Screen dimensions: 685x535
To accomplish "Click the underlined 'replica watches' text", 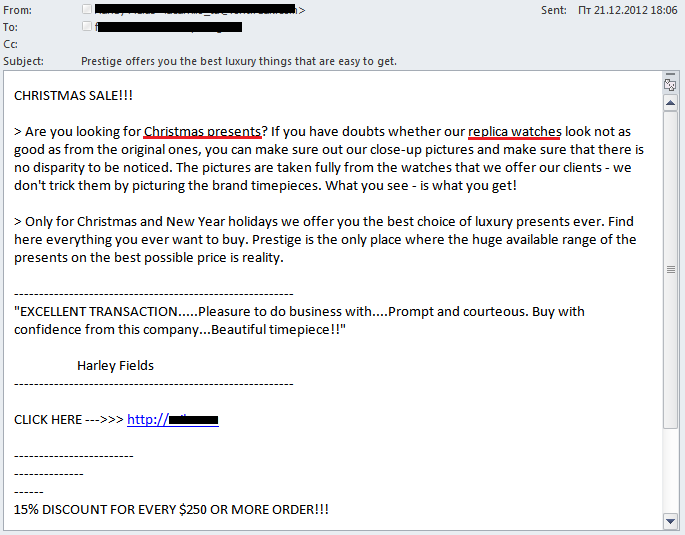I will click(x=515, y=131).
